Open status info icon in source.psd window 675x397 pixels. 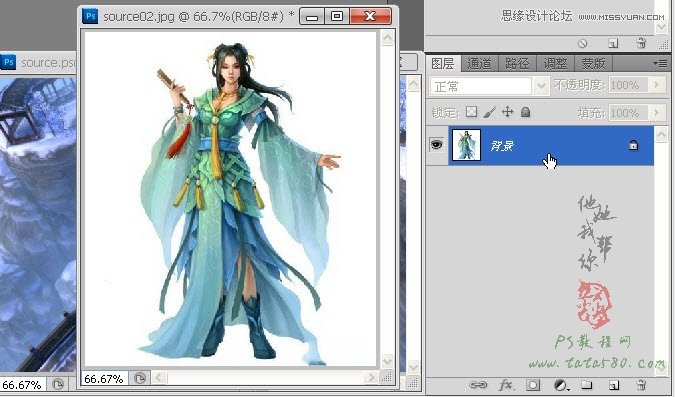point(58,384)
